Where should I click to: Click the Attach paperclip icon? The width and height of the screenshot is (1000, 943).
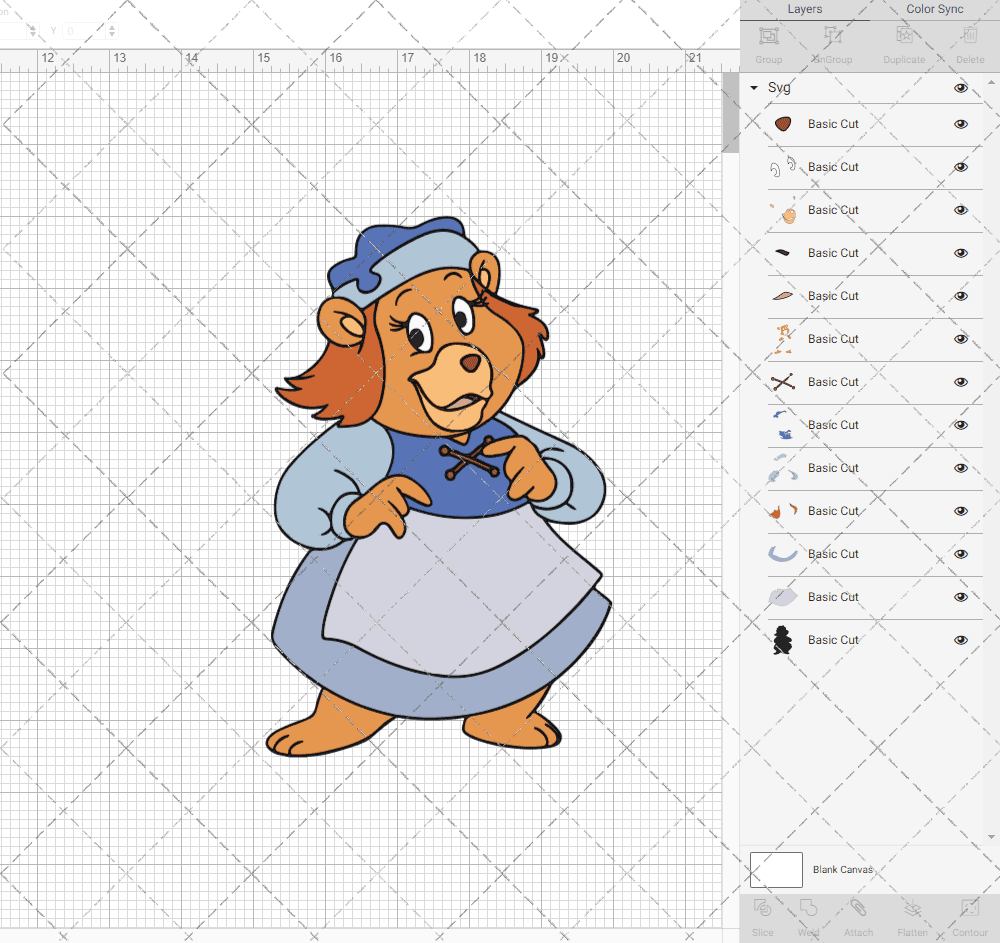point(858,908)
